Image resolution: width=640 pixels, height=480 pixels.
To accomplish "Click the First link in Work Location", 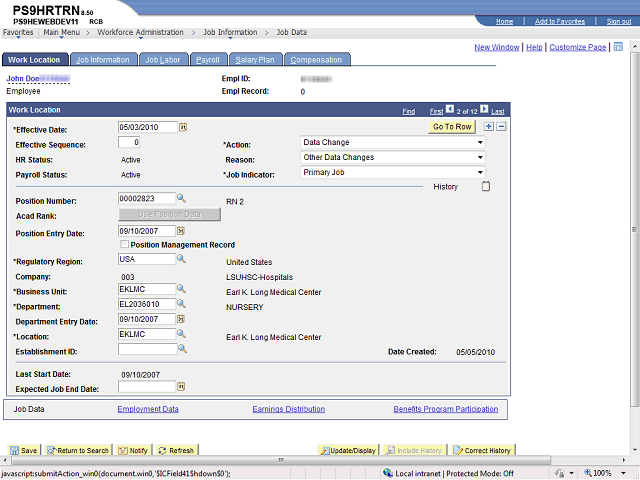I will coord(436,111).
